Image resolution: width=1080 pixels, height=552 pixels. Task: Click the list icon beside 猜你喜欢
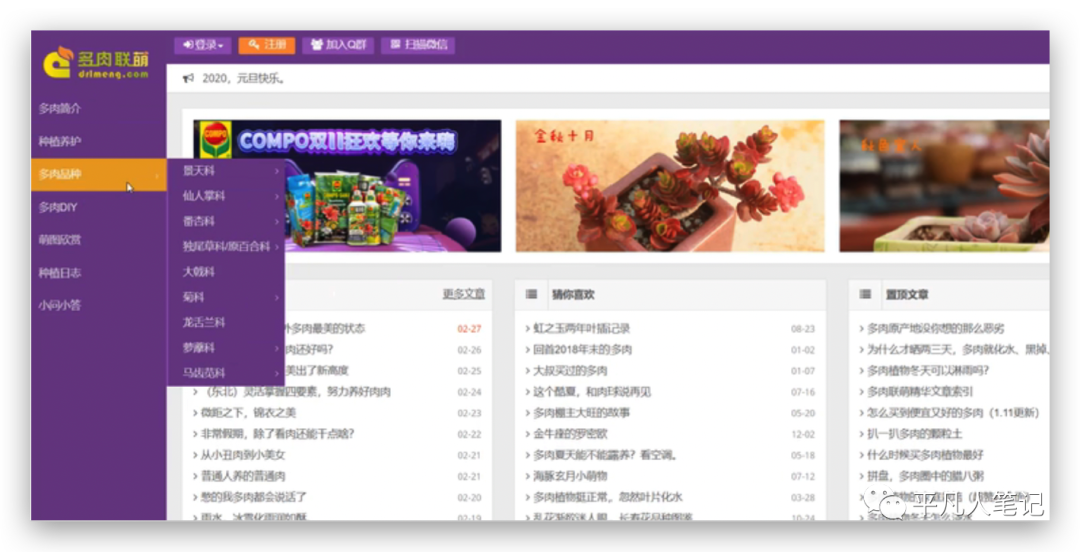(x=531, y=294)
